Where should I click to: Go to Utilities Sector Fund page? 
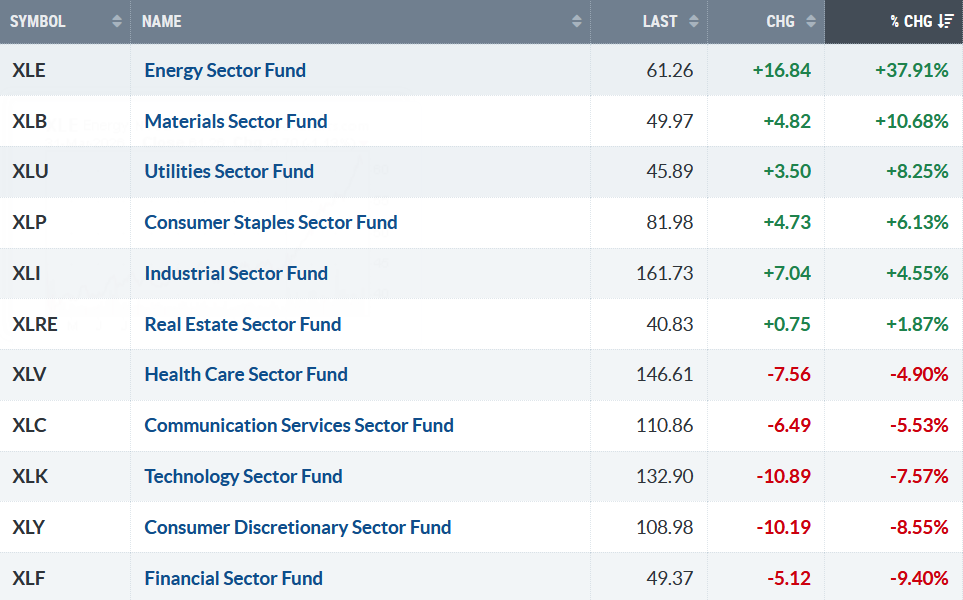click(x=229, y=171)
